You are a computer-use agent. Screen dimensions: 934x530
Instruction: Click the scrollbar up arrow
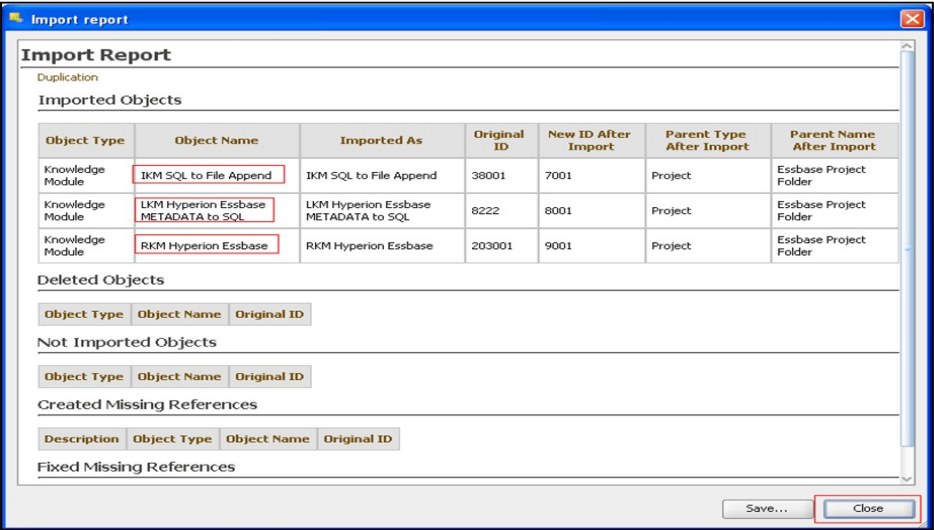point(907,46)
